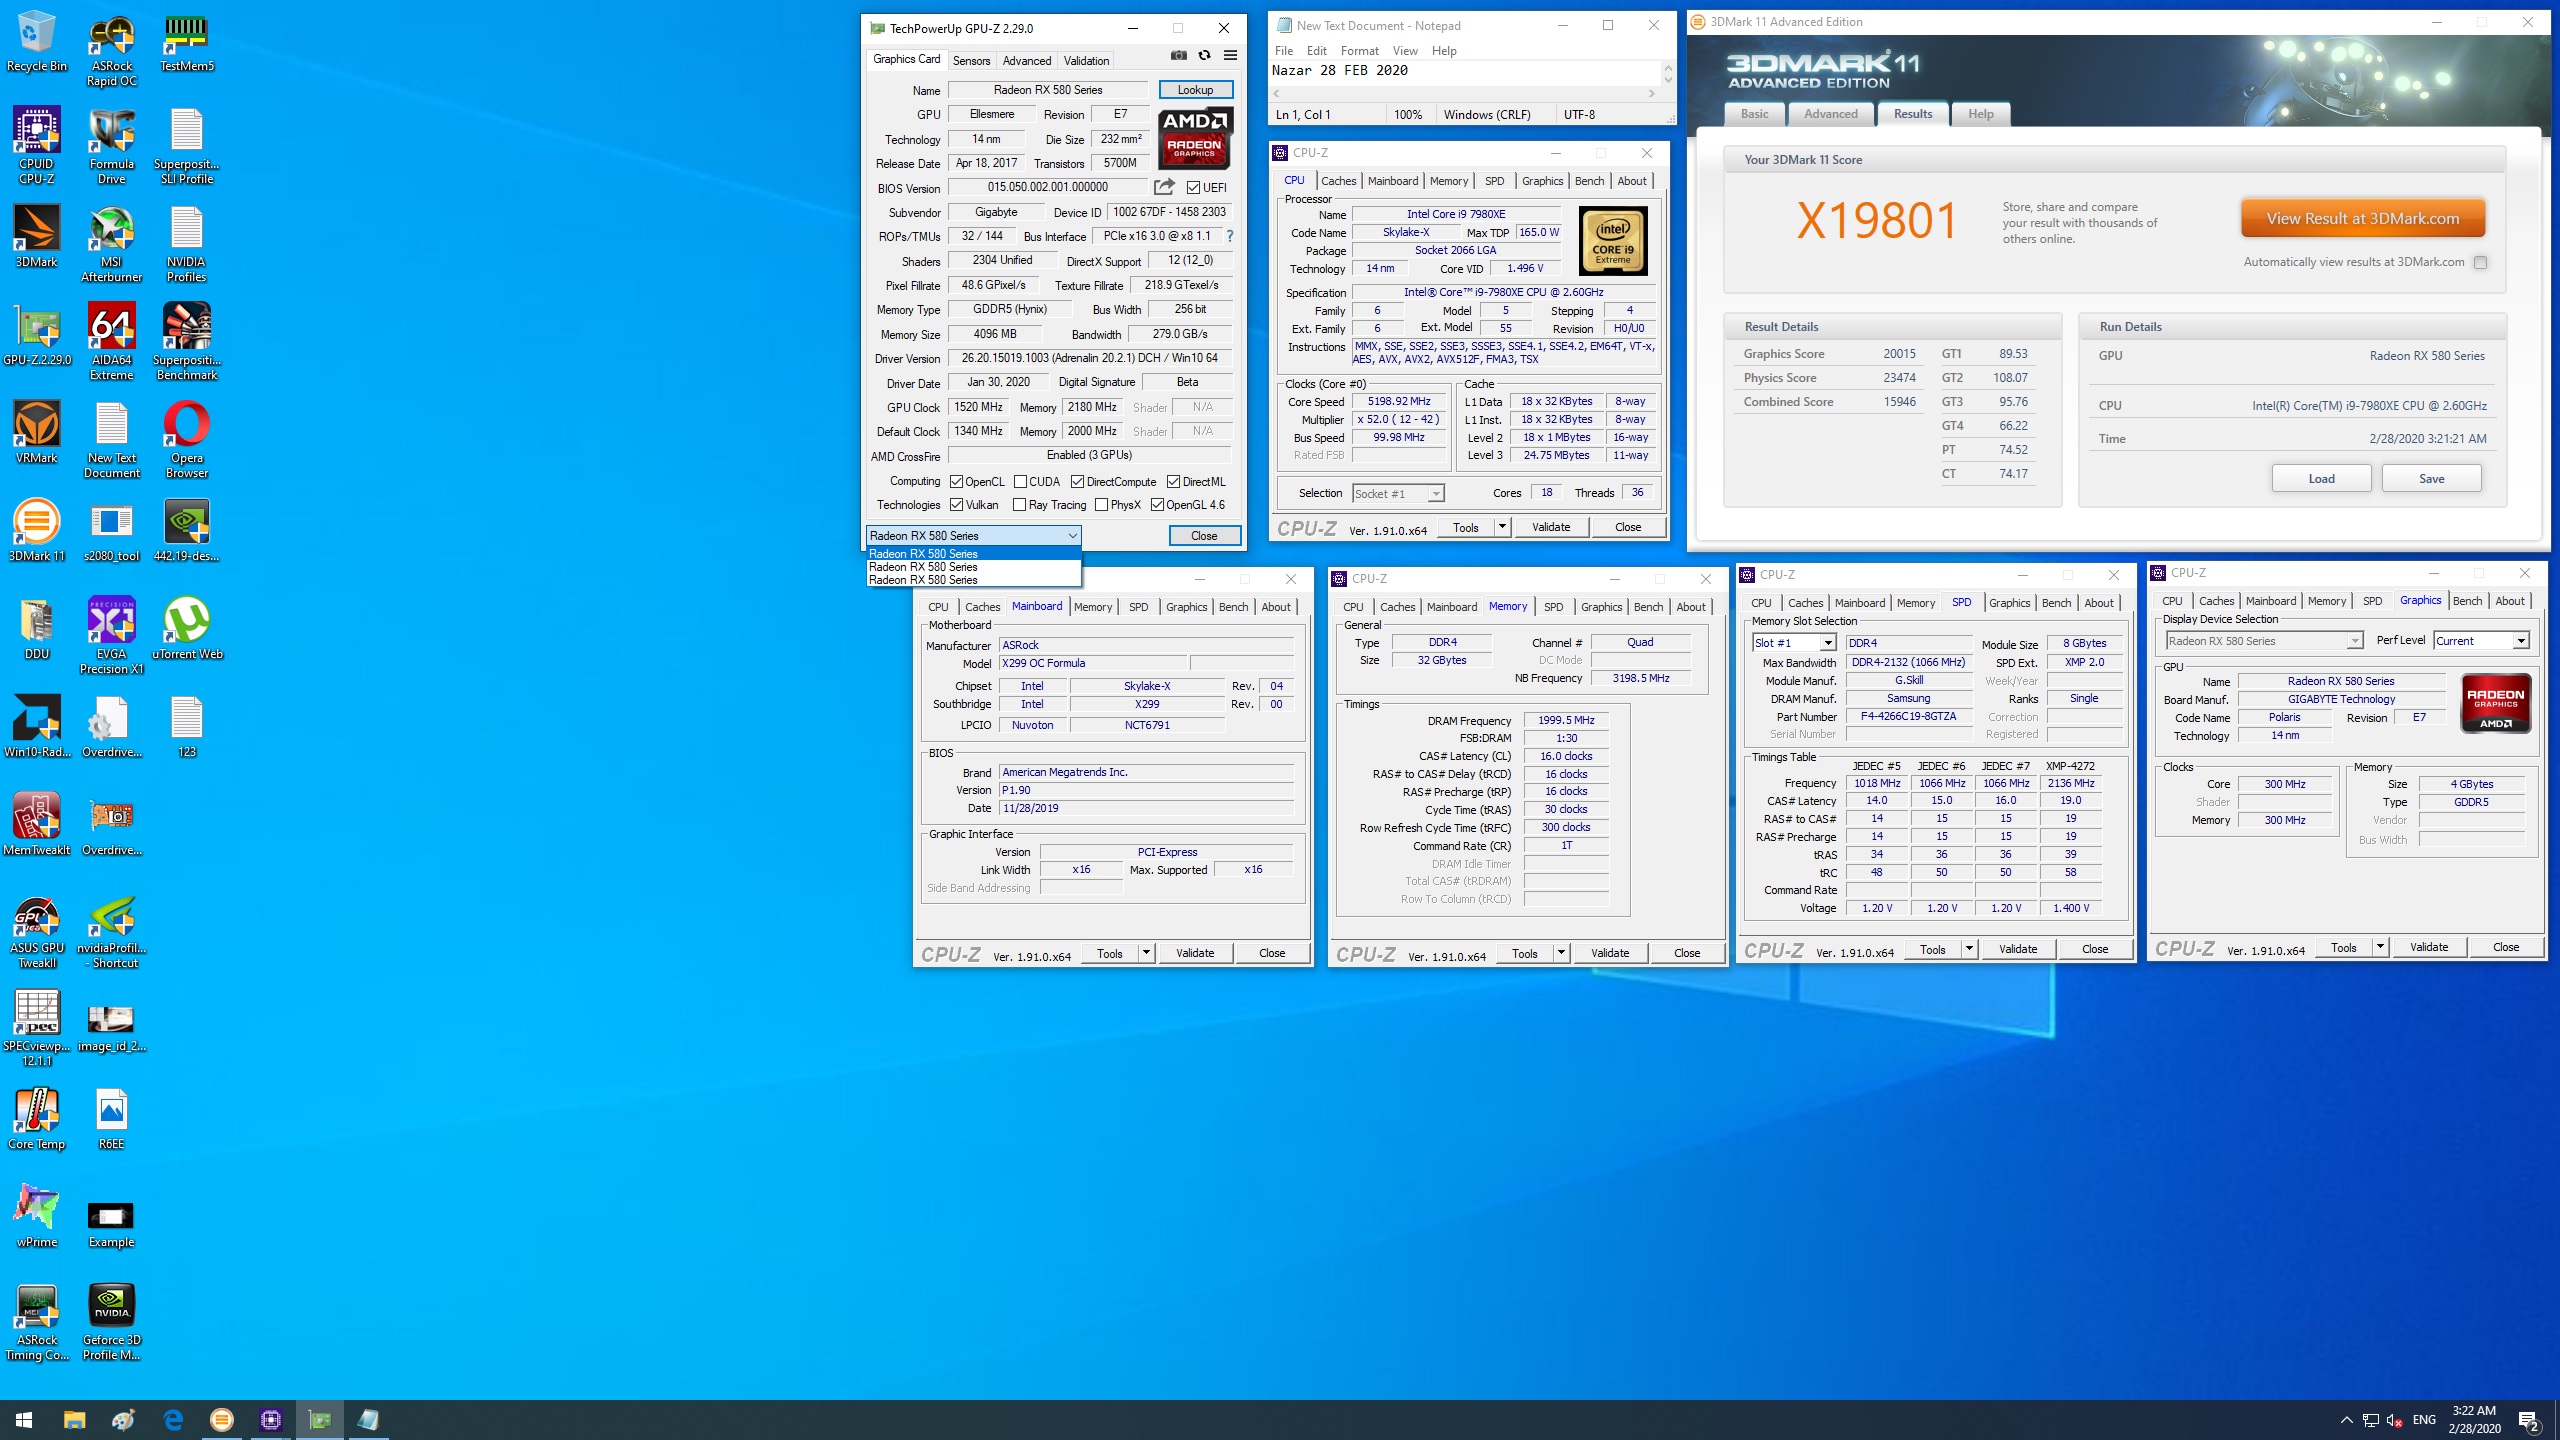Enable automatically view results at 3DMark.com

[2480, 262]
